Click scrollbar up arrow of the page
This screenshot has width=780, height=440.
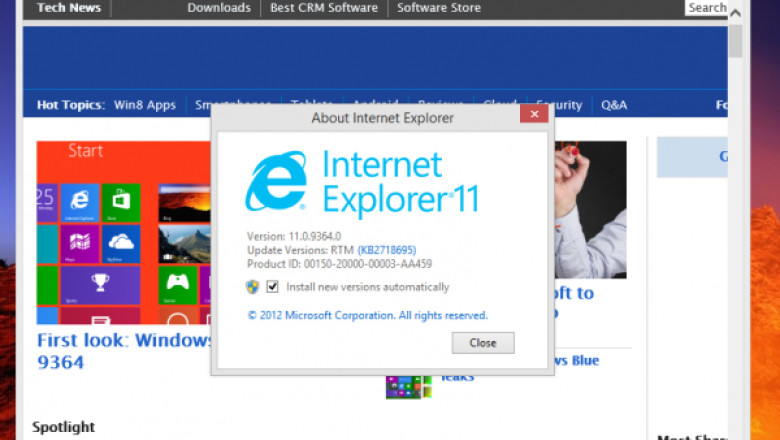736,13
